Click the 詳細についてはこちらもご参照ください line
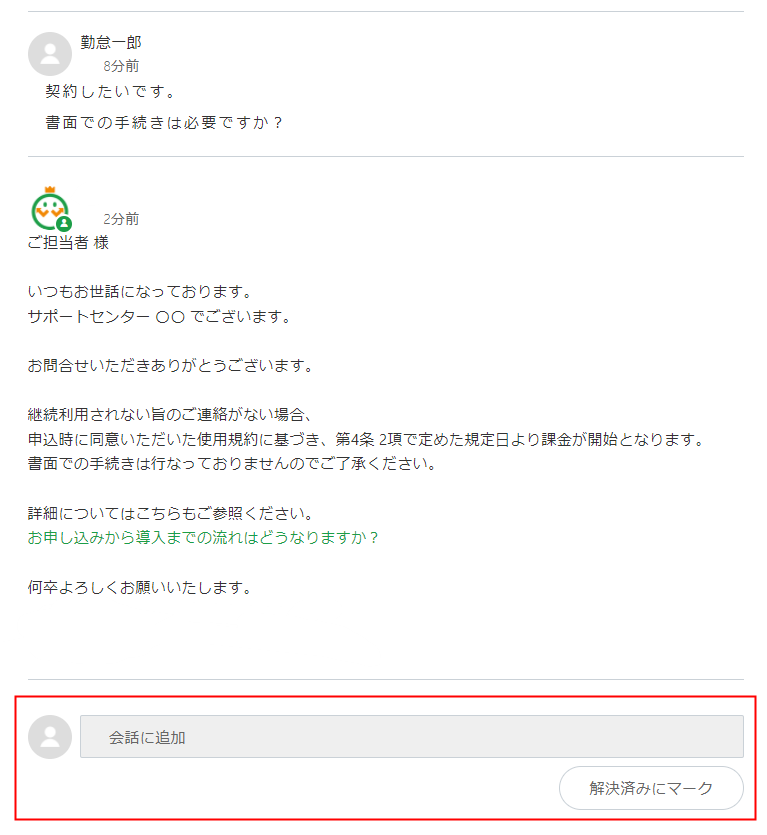Viewport: 767px width, 835px height. click(x=170, y=513)
